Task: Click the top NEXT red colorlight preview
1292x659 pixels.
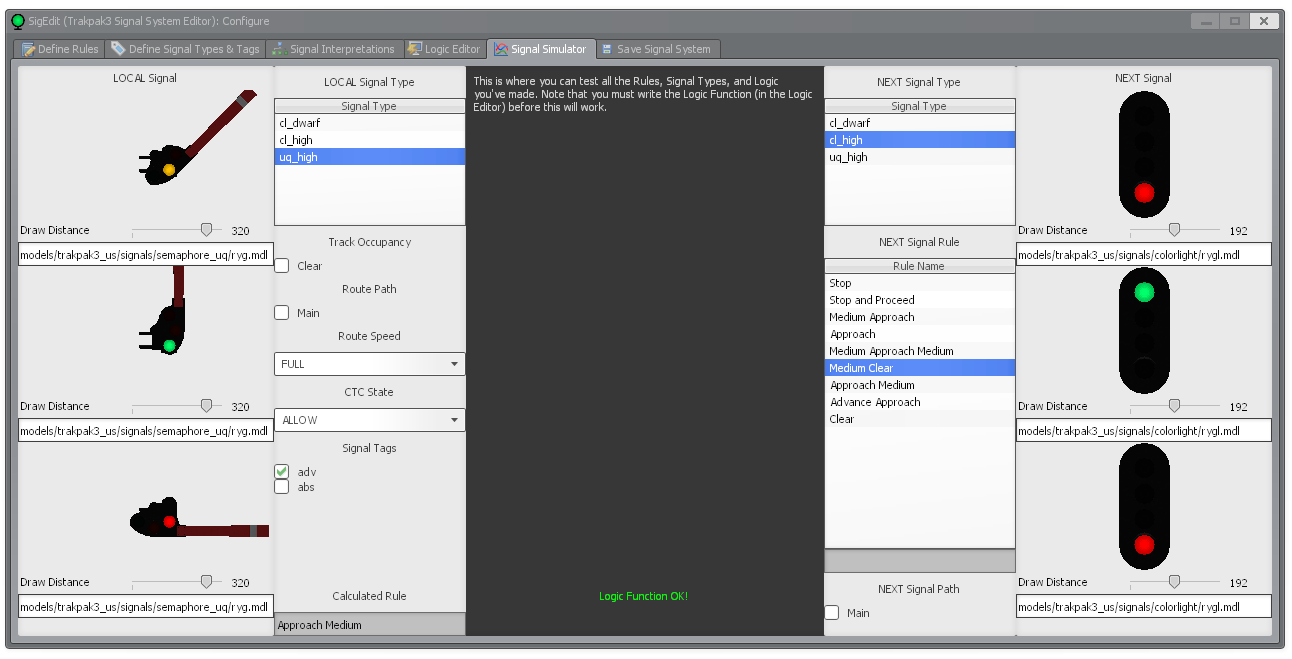Action: (1144, 154)
